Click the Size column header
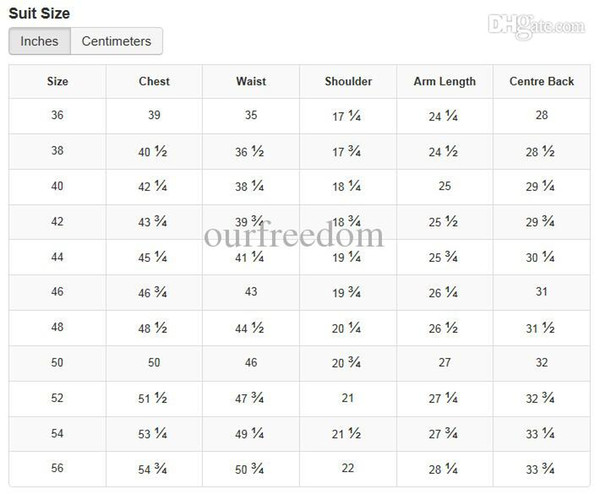Image resolution: width=600 pixels, height=494 pixels. [57, 81]
